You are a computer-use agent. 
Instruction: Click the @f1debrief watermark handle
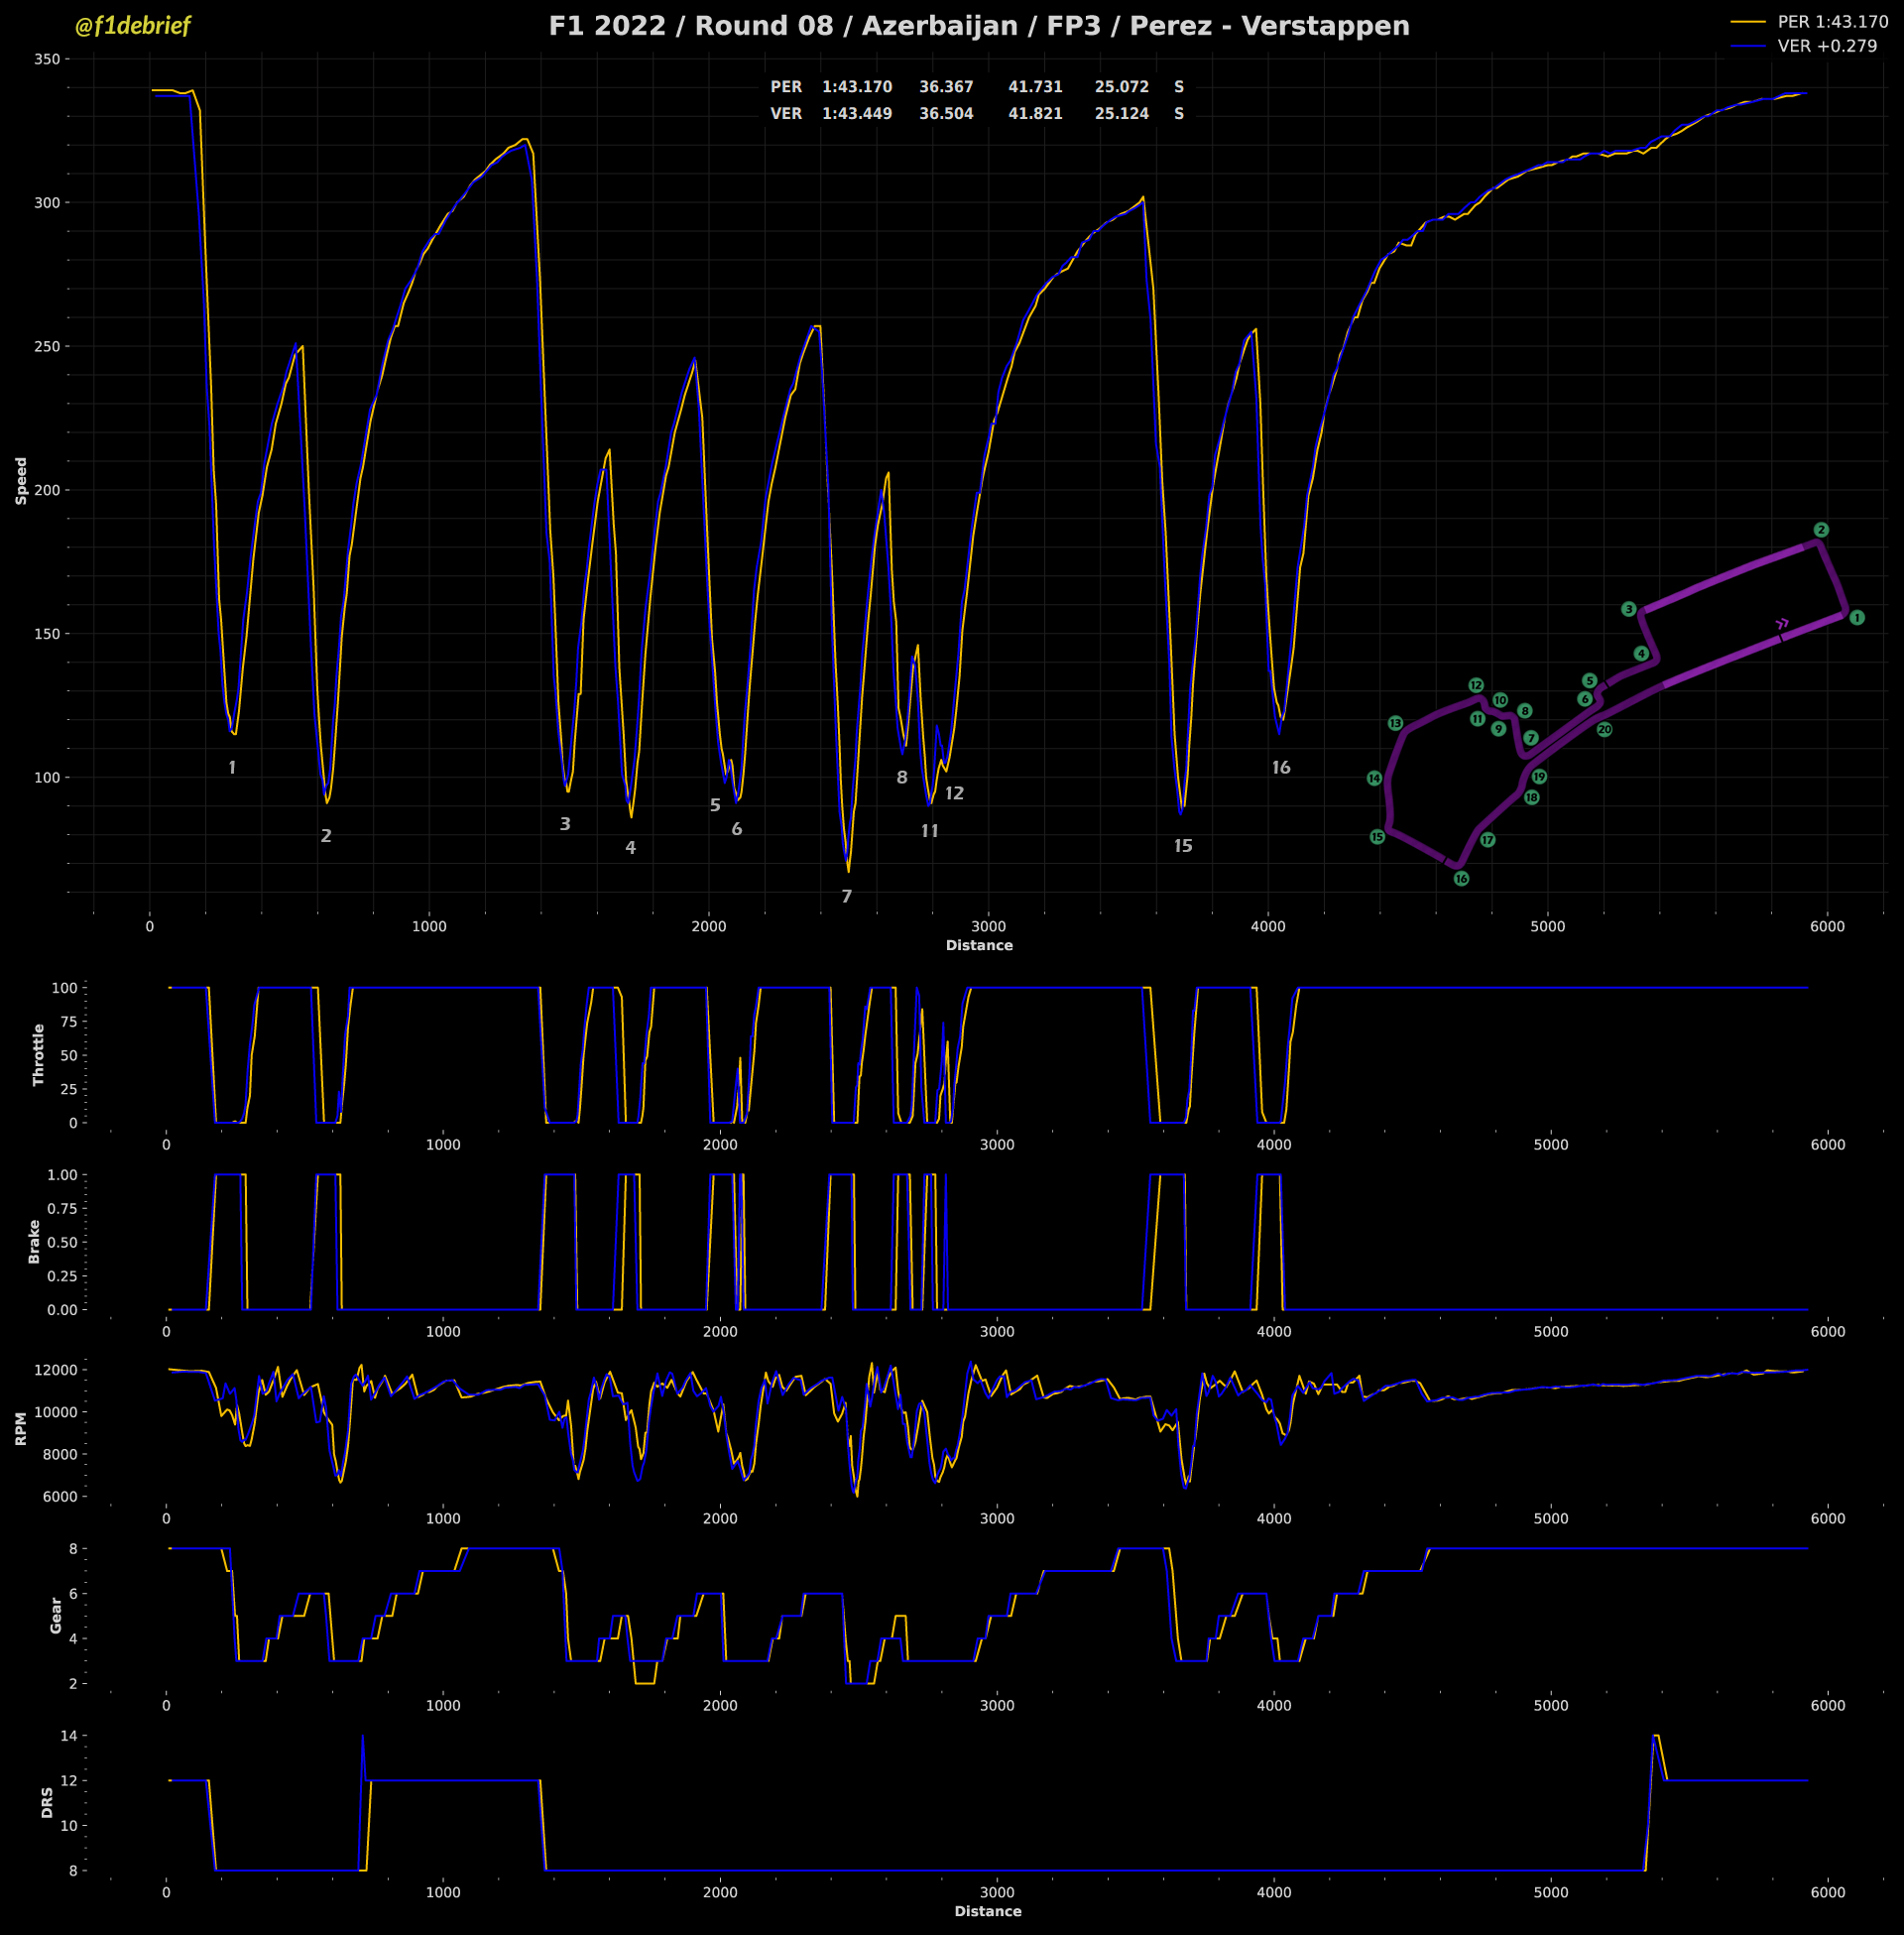132,26
